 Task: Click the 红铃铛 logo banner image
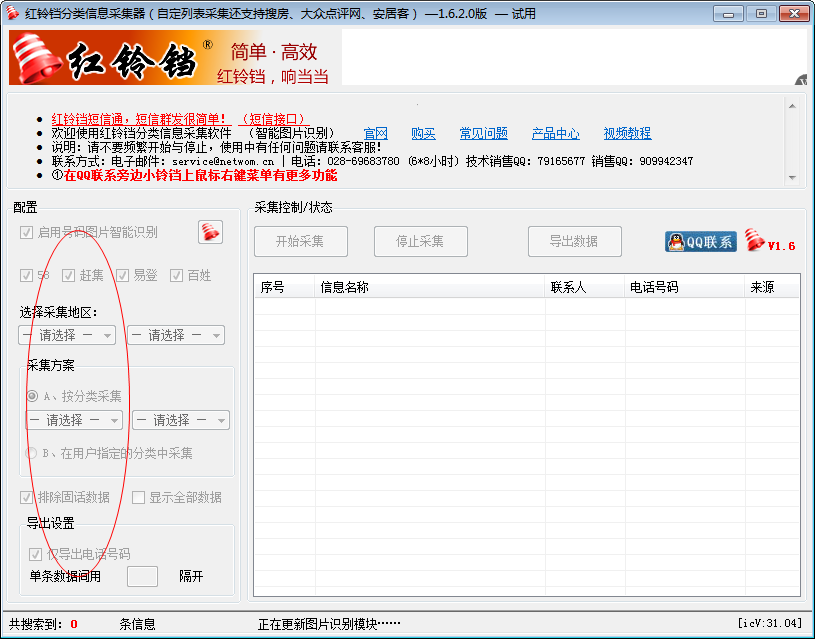175,57
